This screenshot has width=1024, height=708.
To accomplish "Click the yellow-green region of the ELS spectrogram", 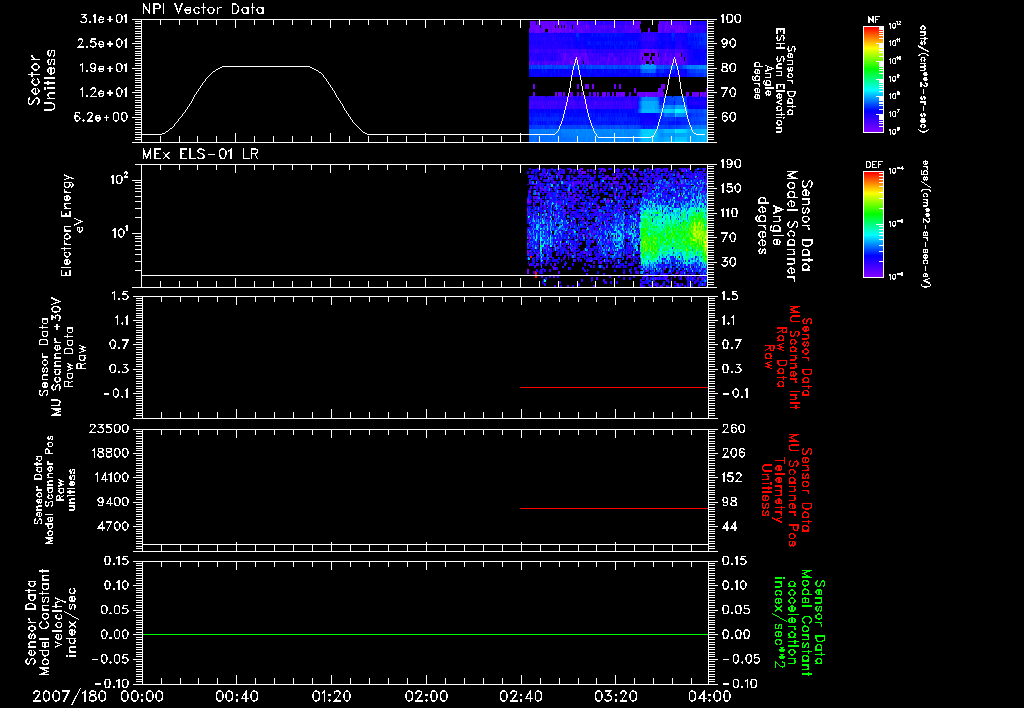I will point(673,236).
